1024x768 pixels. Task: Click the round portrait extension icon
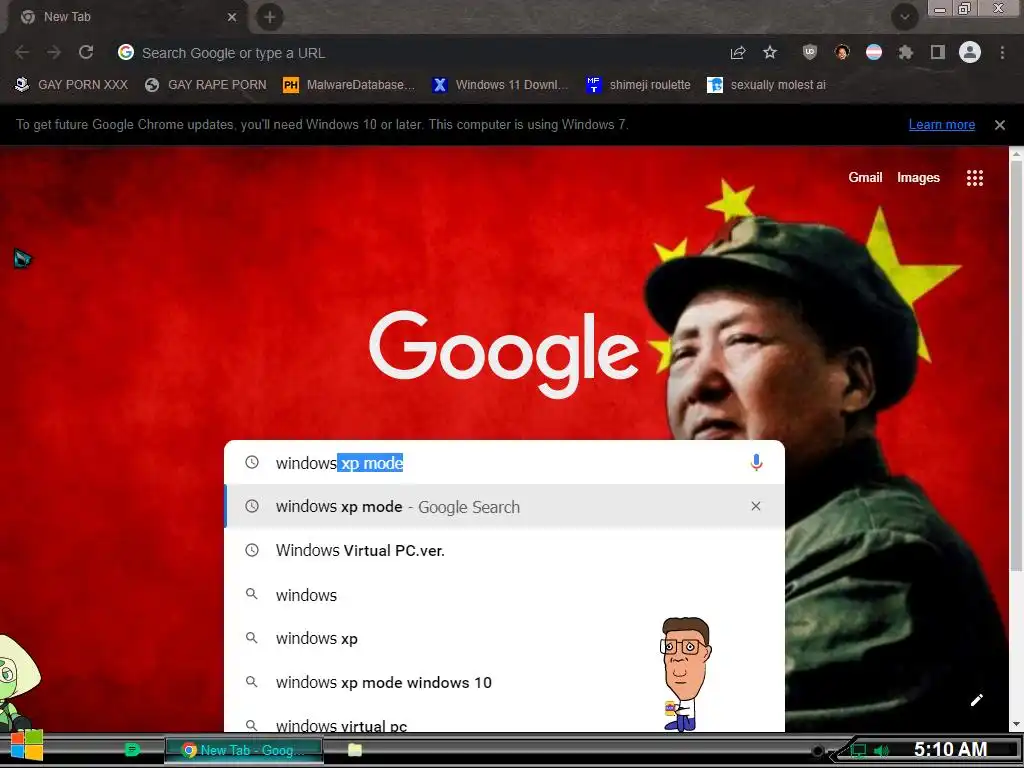click(x=842, y=52)
